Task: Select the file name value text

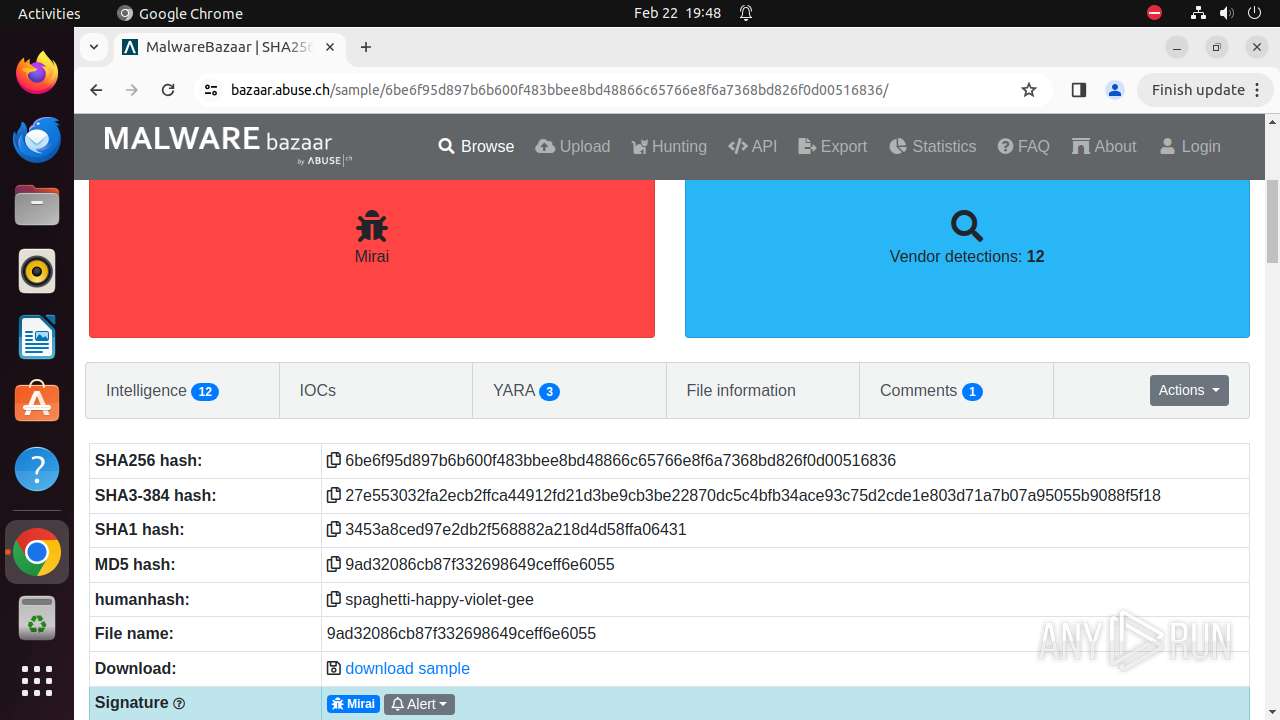Action: click(461, 634)
